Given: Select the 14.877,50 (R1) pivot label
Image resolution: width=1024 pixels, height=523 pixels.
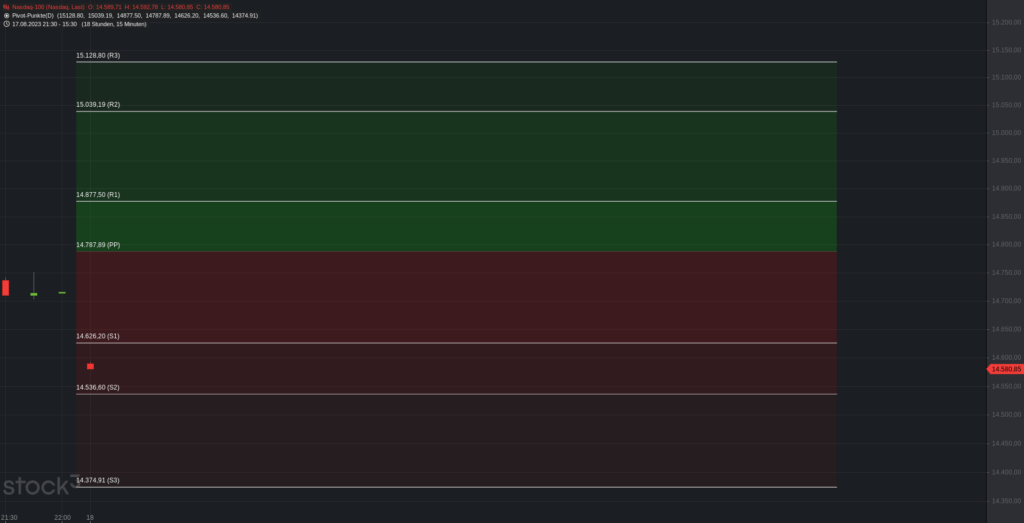Looking at the screenshot, I should click(x=98, y=195).
